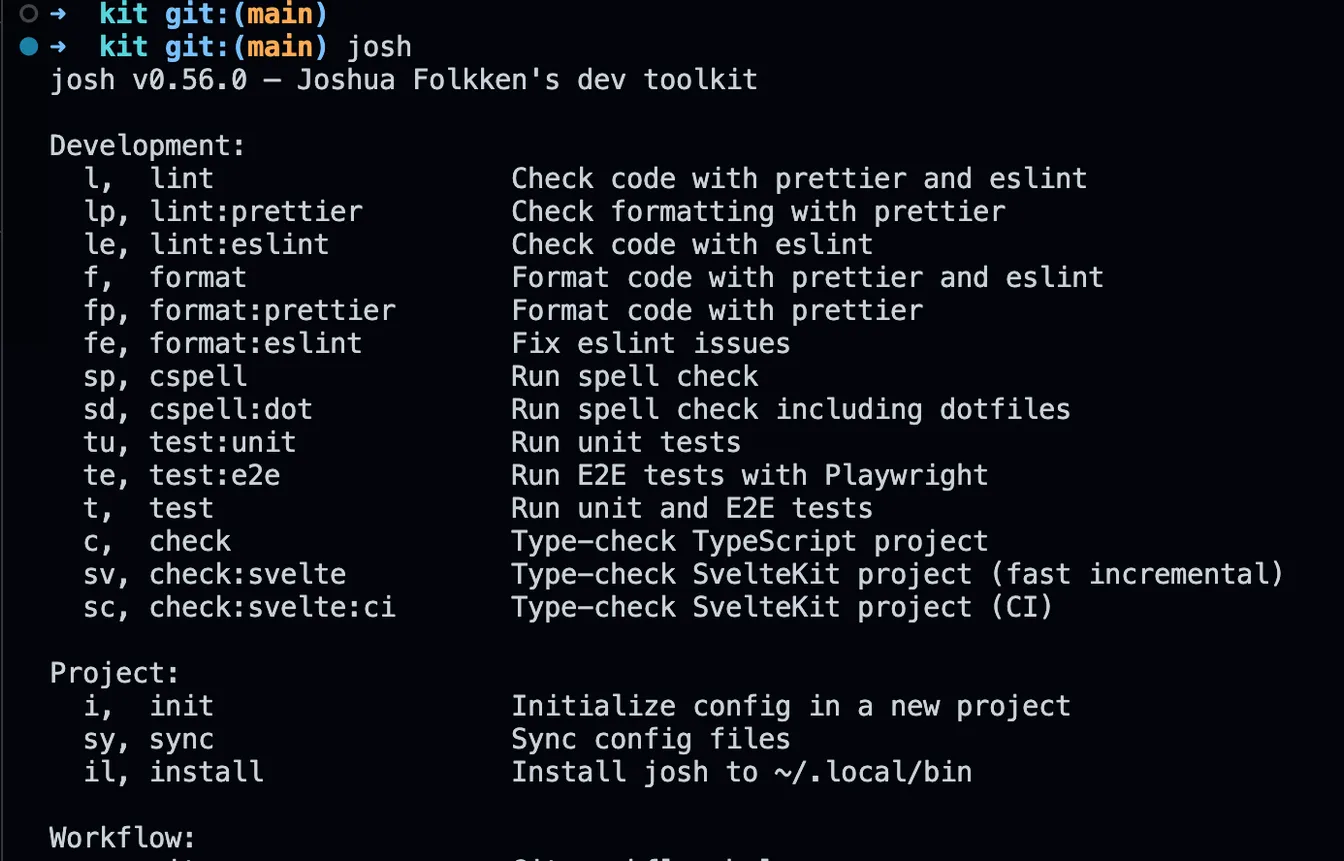Click the "il, install" command row
Viewport: 1344px width, 861px height.
point(528,773)
